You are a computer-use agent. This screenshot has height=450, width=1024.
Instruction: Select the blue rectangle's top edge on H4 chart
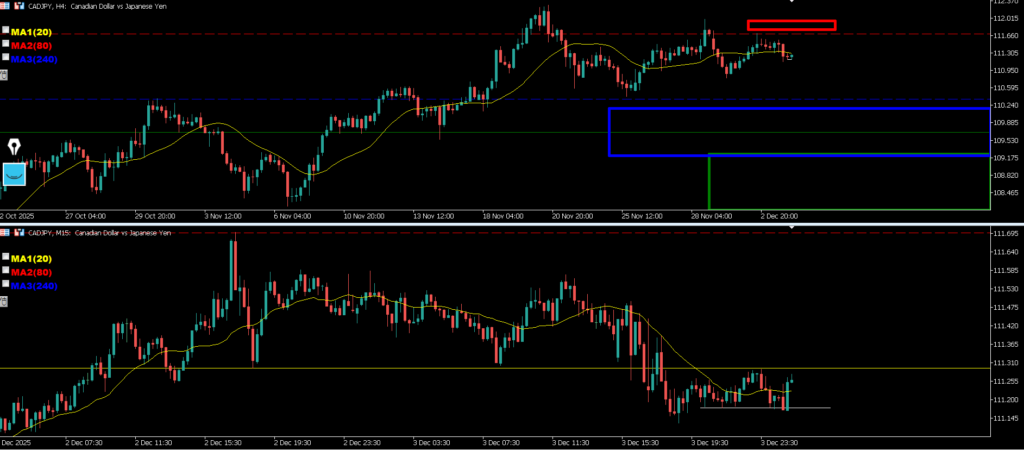(x=800, y=108)
